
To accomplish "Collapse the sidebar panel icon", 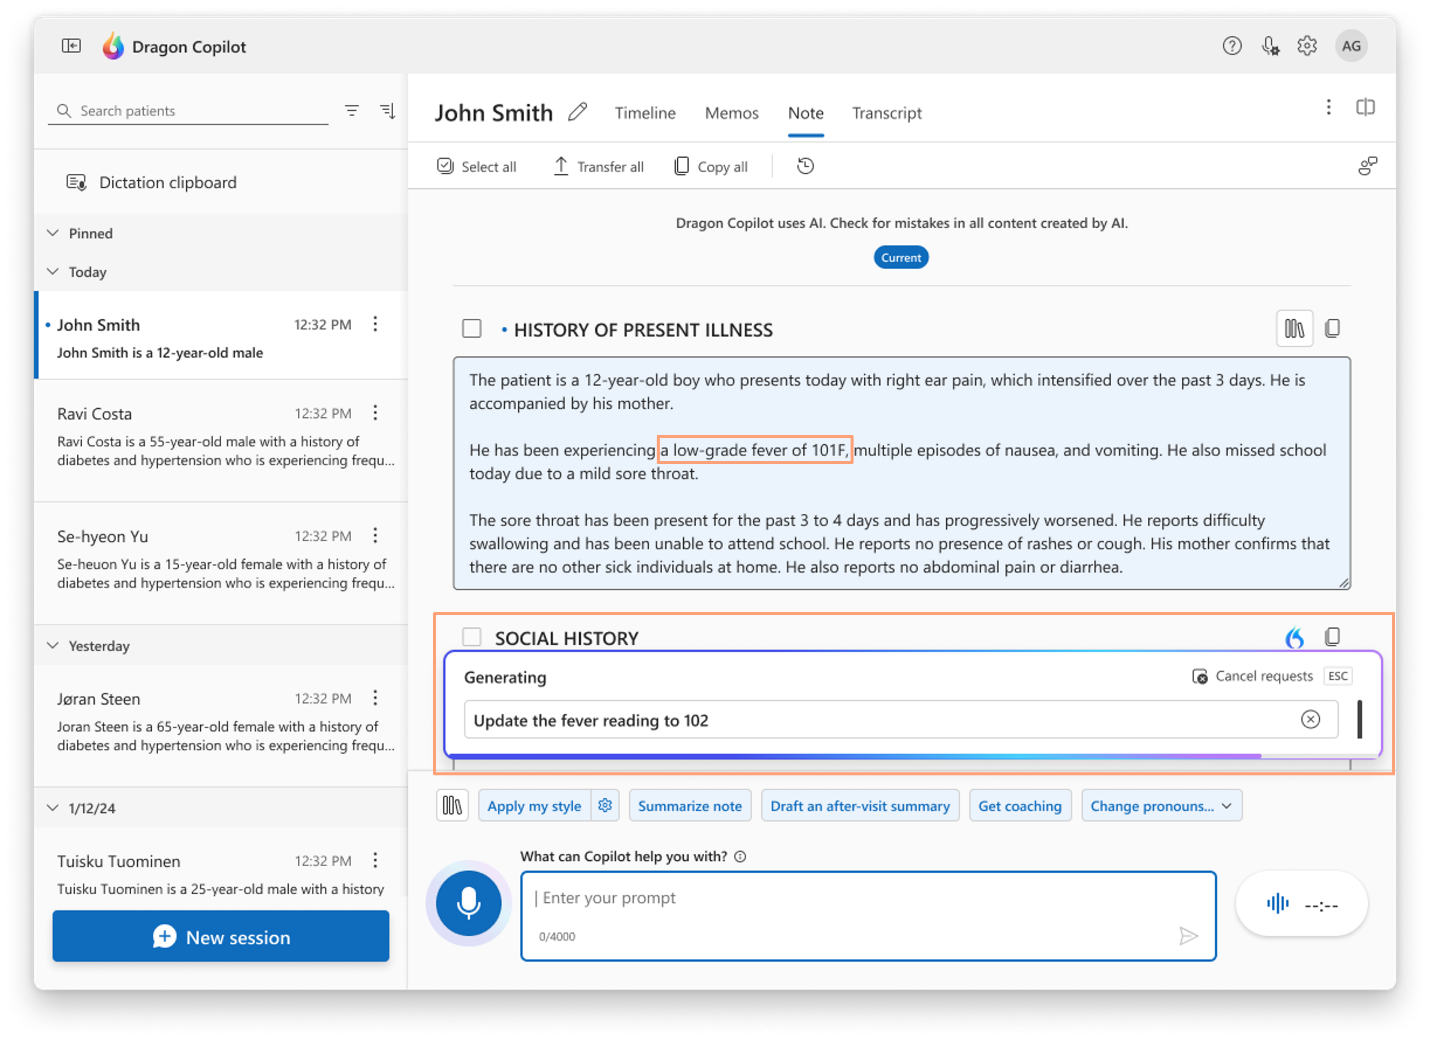I will coord(71,46).
